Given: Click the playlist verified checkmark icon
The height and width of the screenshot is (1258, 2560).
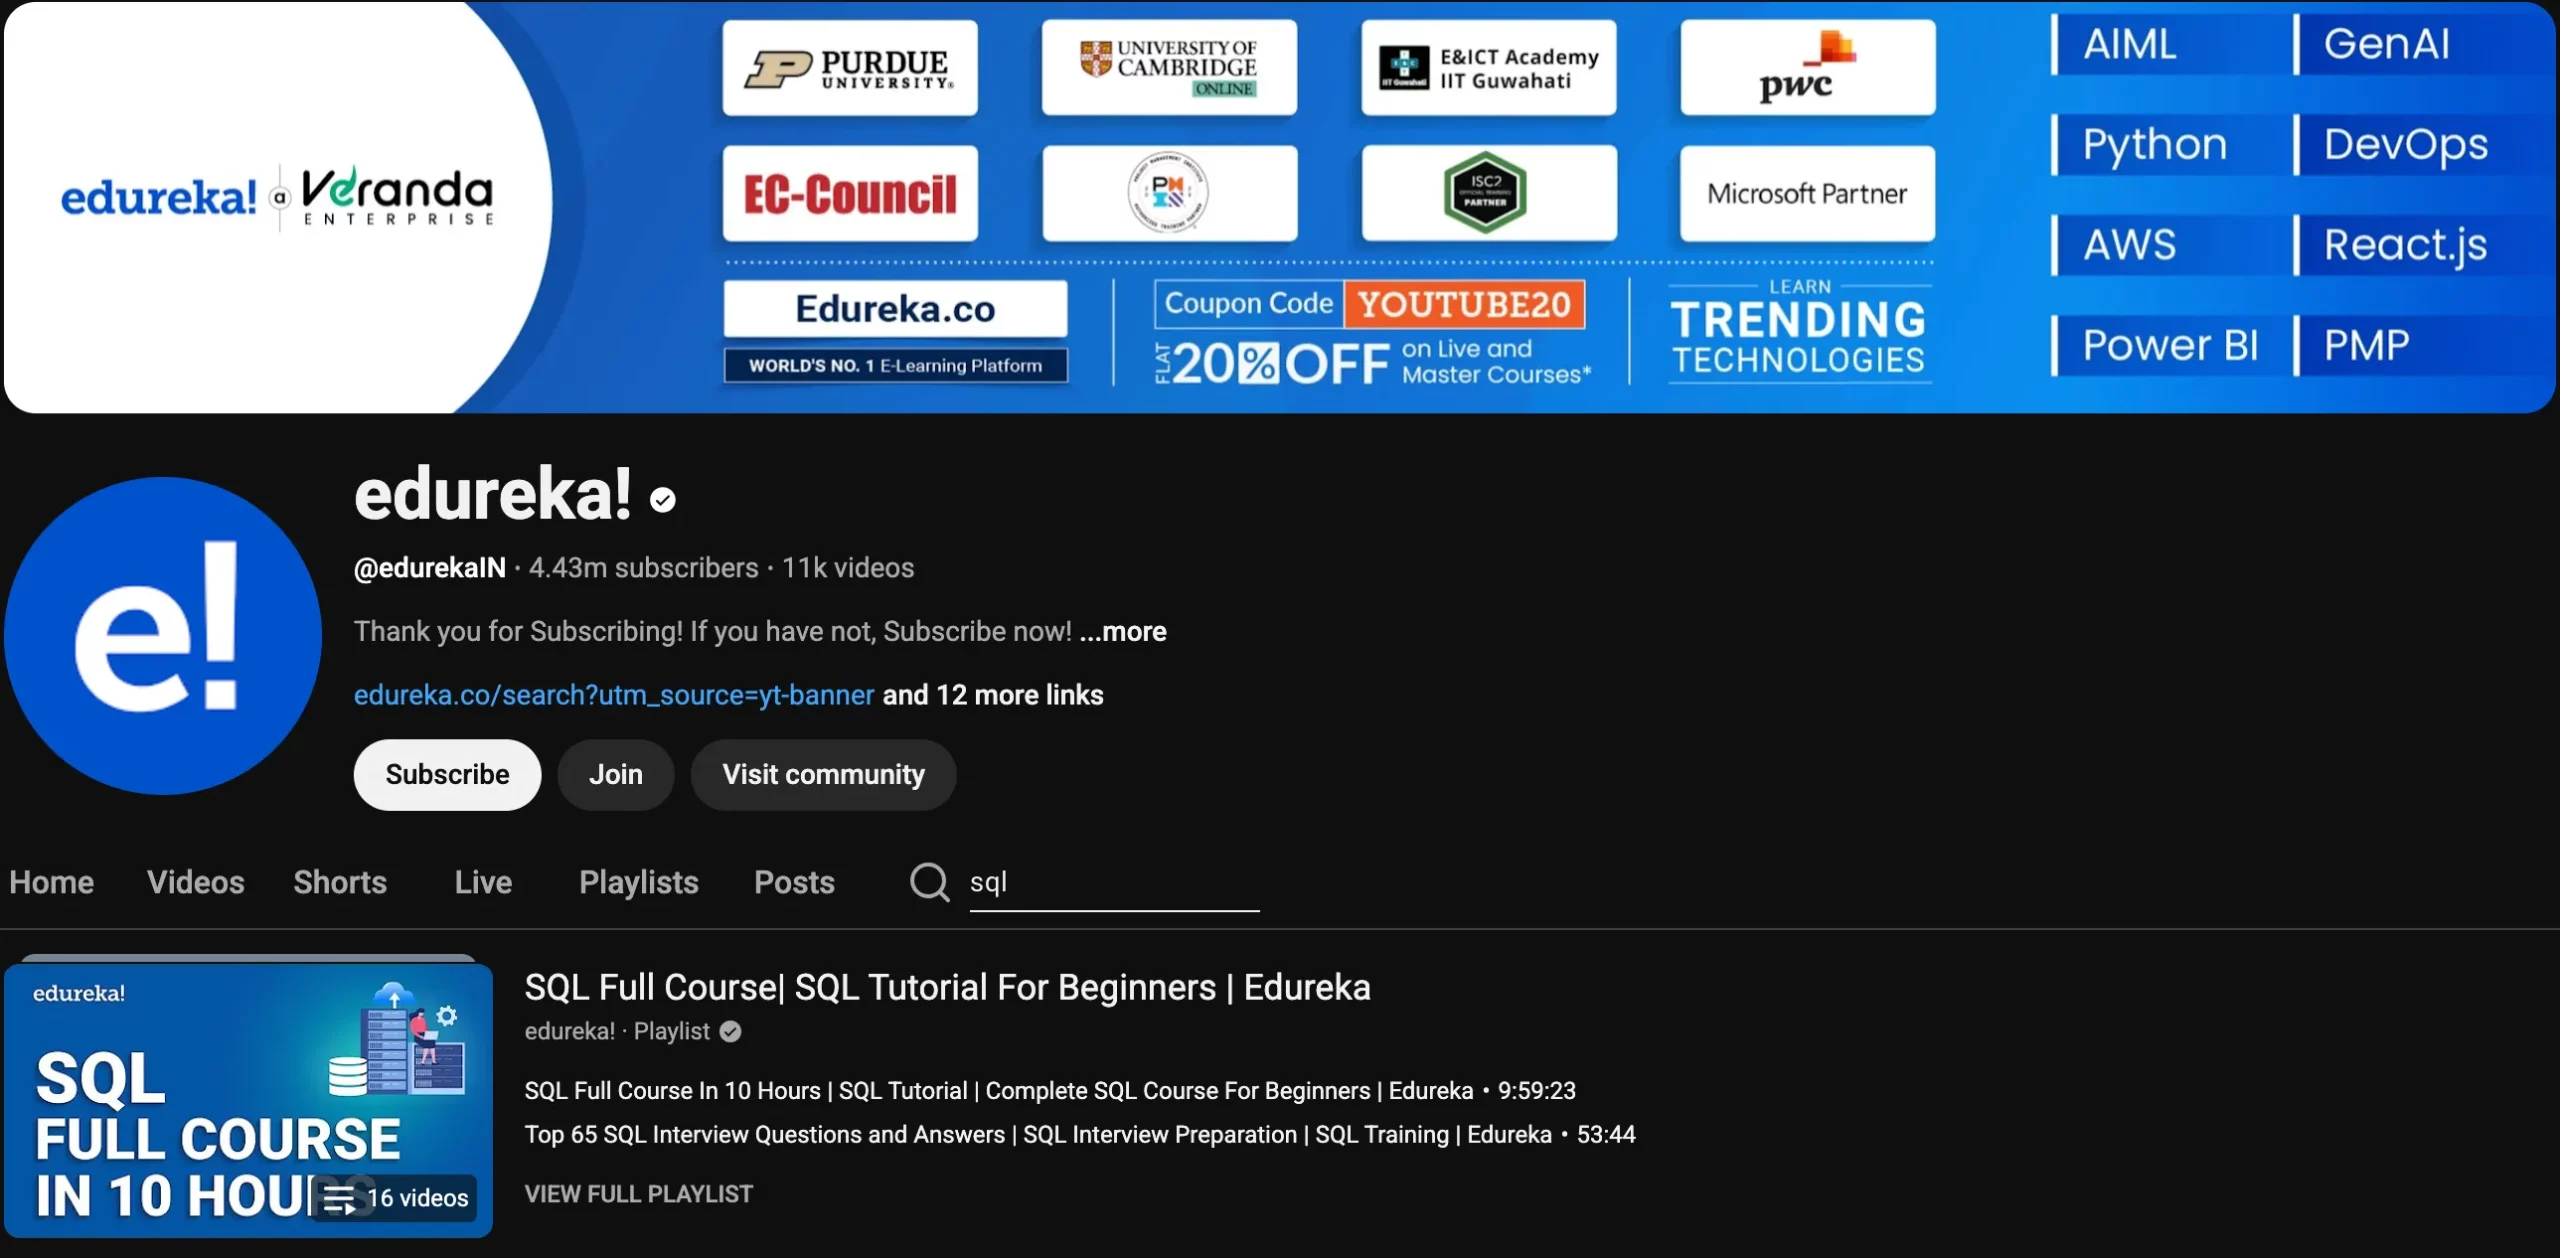Looking at the screenshot, I should tap(731, 1031).
